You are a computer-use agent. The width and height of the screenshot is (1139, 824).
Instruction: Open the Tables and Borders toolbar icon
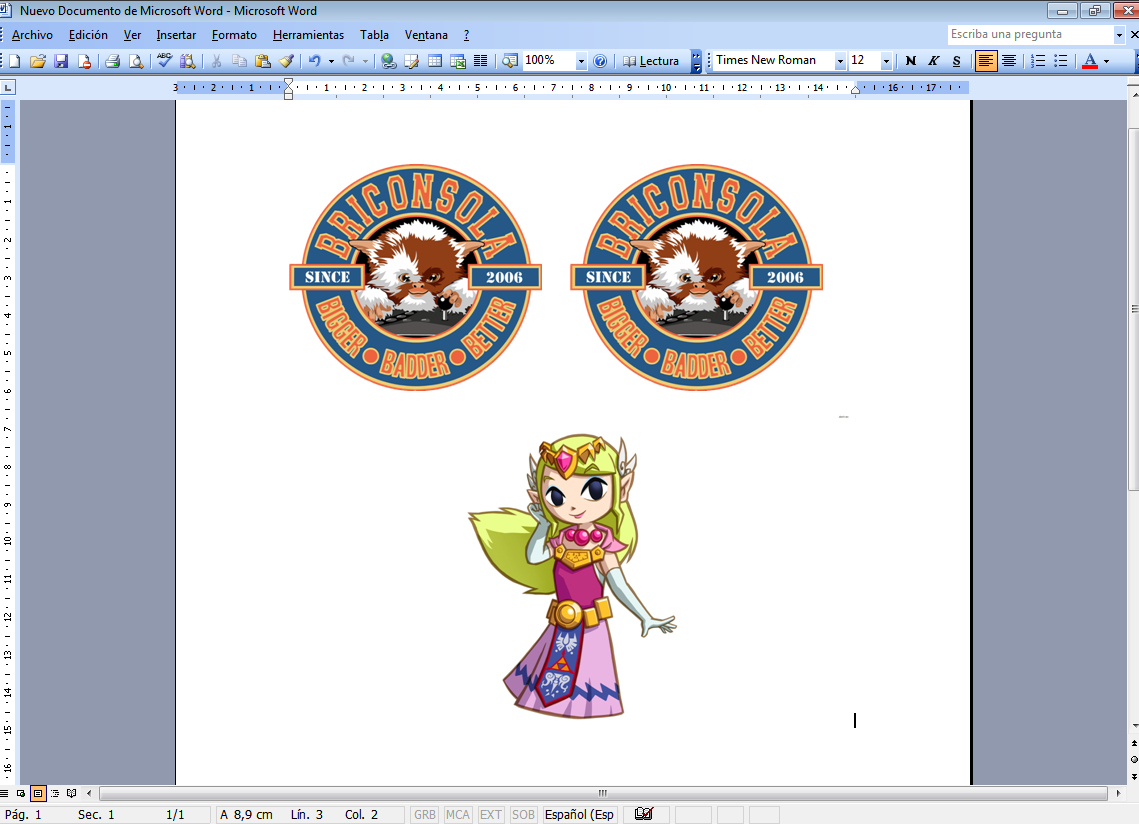(411, 61)
